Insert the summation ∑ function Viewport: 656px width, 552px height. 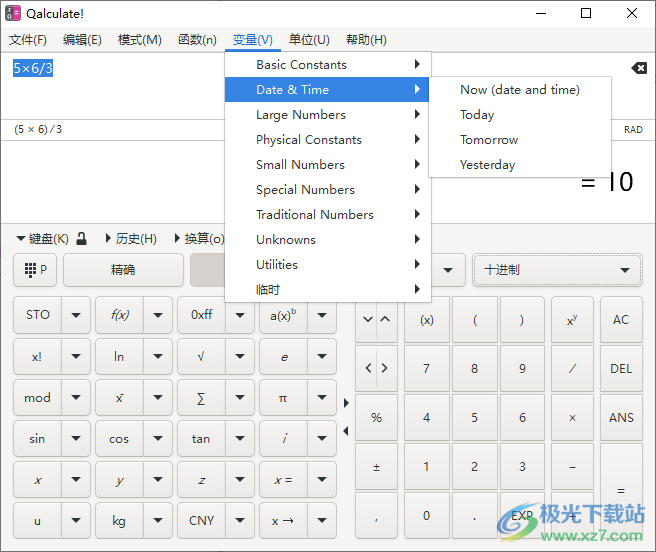point(201,398)
